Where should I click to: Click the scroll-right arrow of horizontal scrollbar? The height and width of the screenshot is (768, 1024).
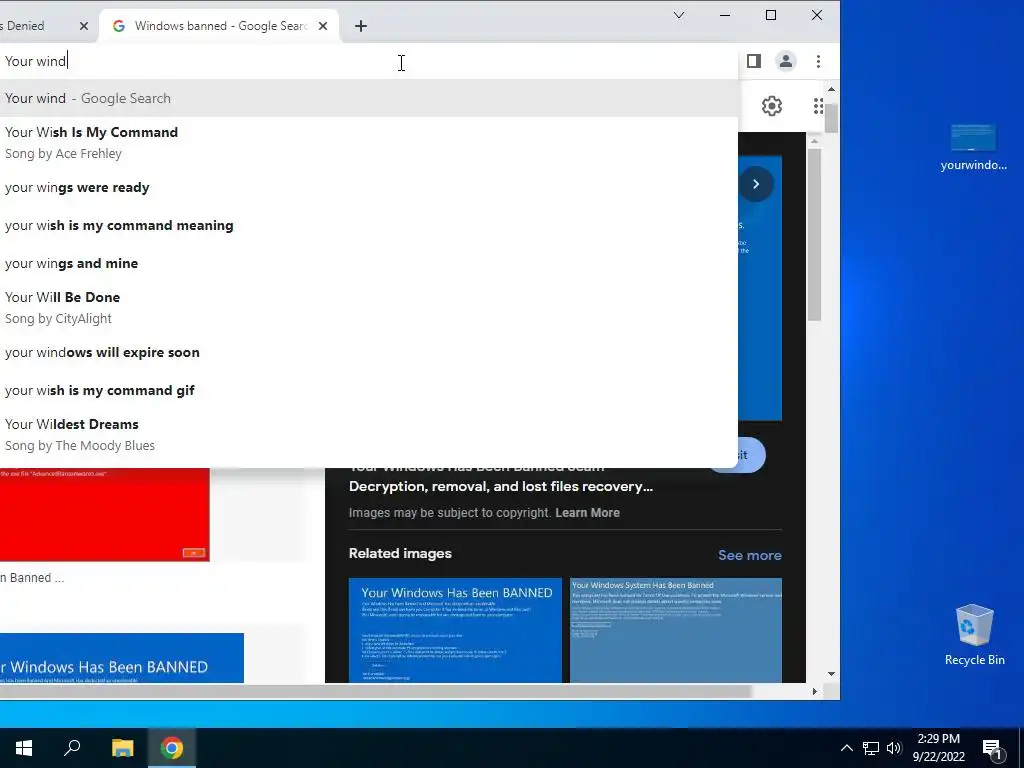click(x=814, y=691)
